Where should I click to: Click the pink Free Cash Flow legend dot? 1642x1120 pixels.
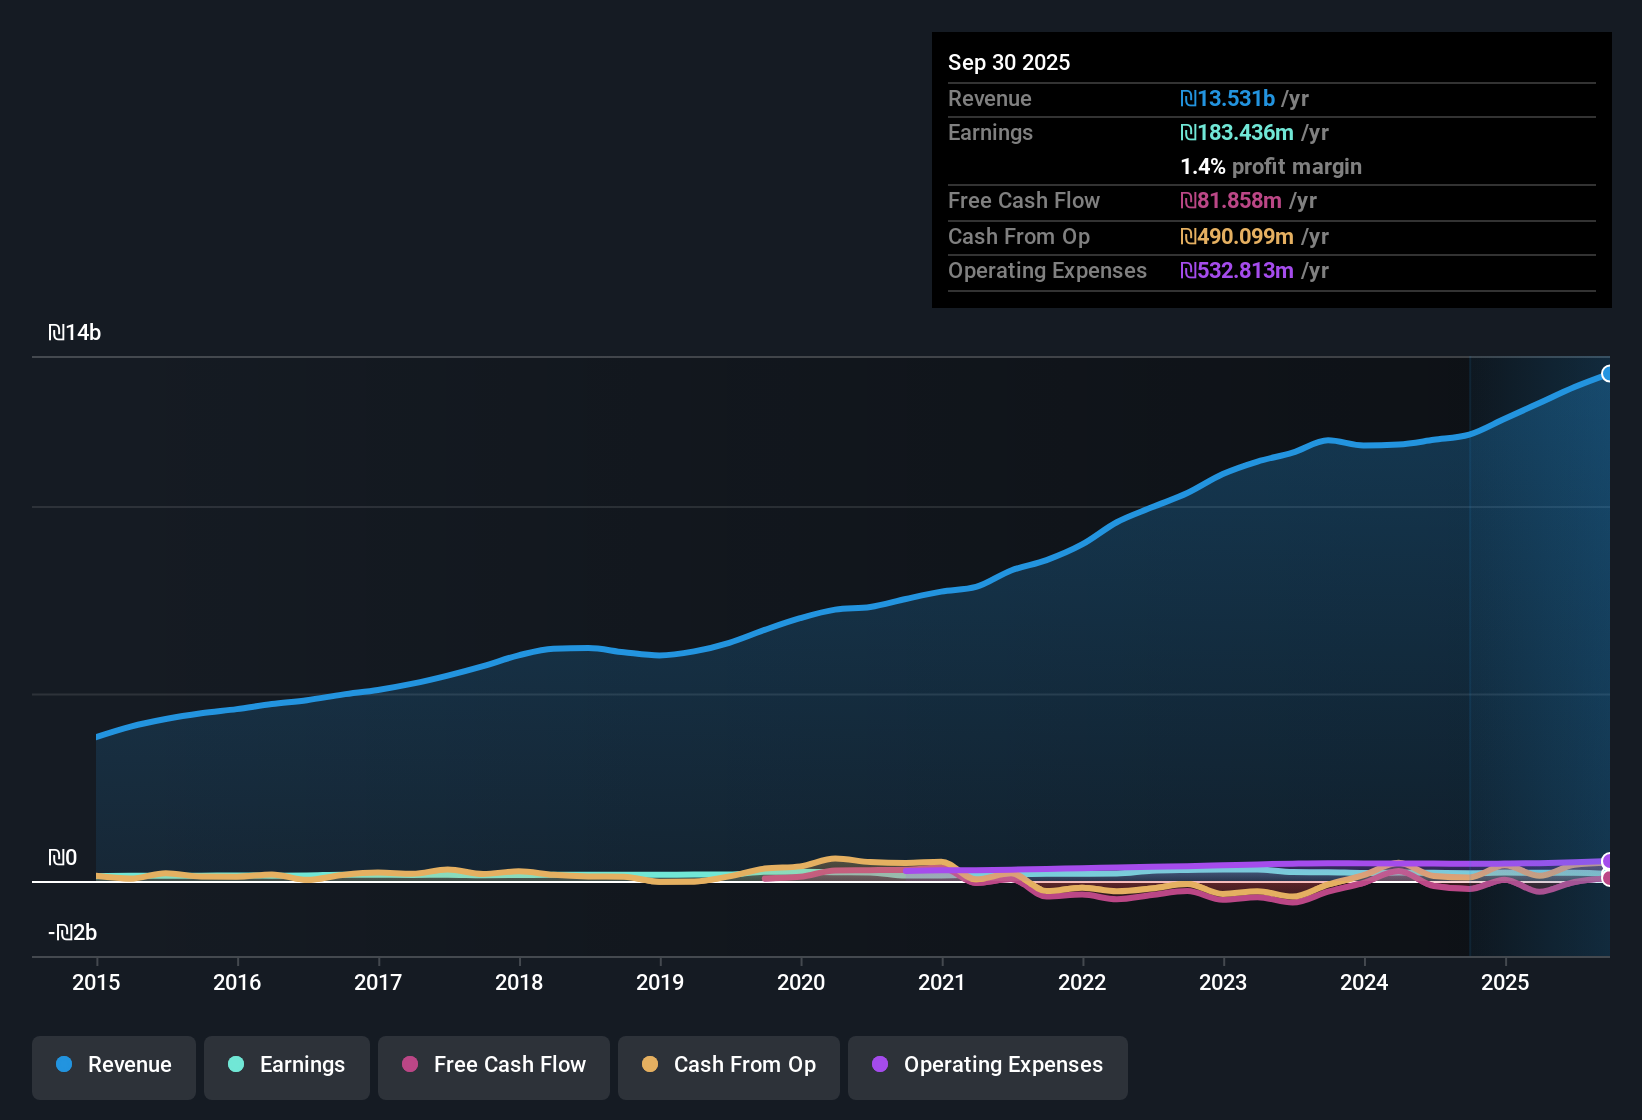tap(410, 1065)
